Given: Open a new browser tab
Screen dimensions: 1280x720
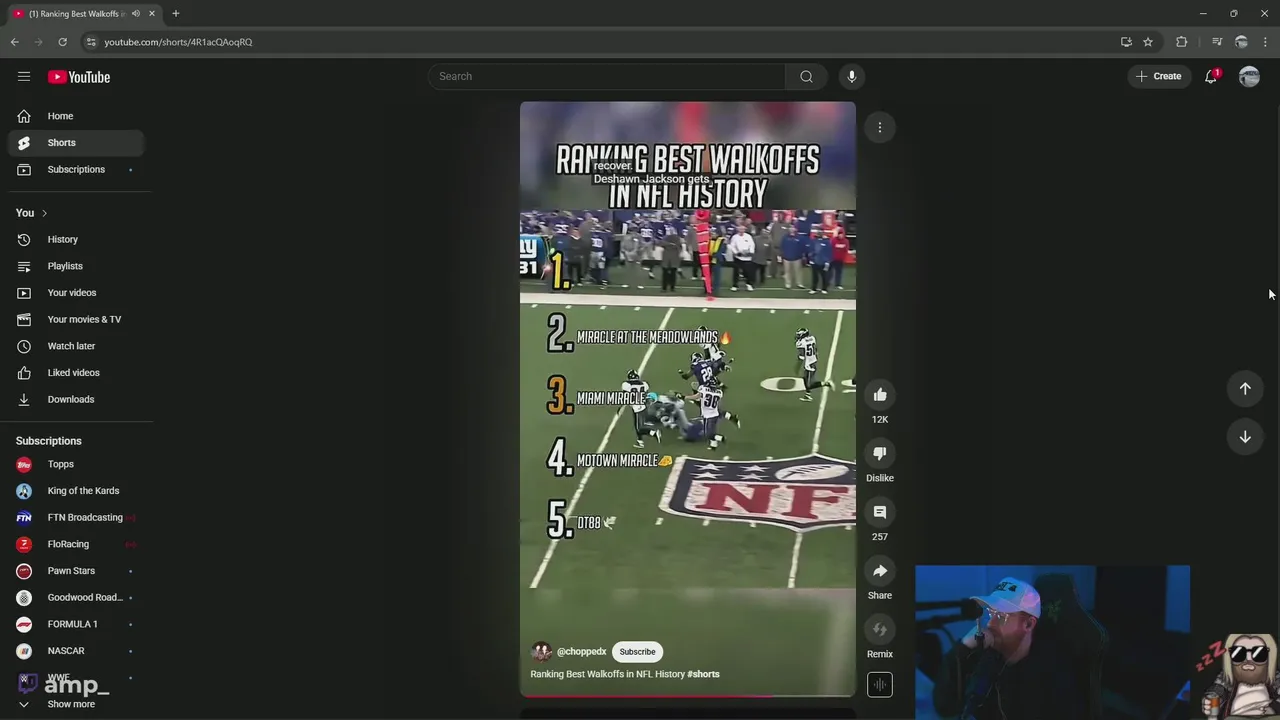Looking at the screenshot, I should [175, 13].
